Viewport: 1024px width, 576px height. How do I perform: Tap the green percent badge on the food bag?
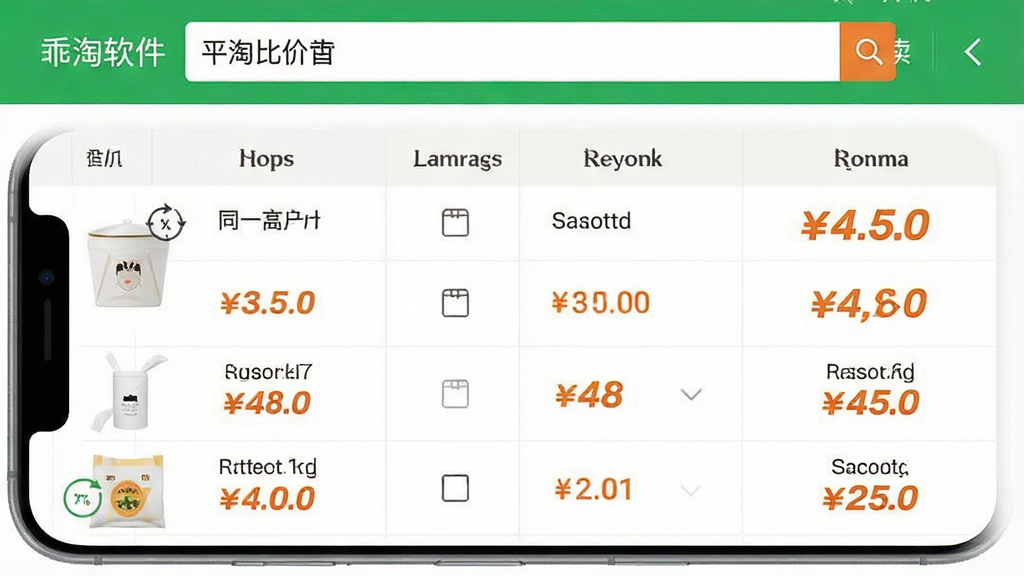pos(82,498)
